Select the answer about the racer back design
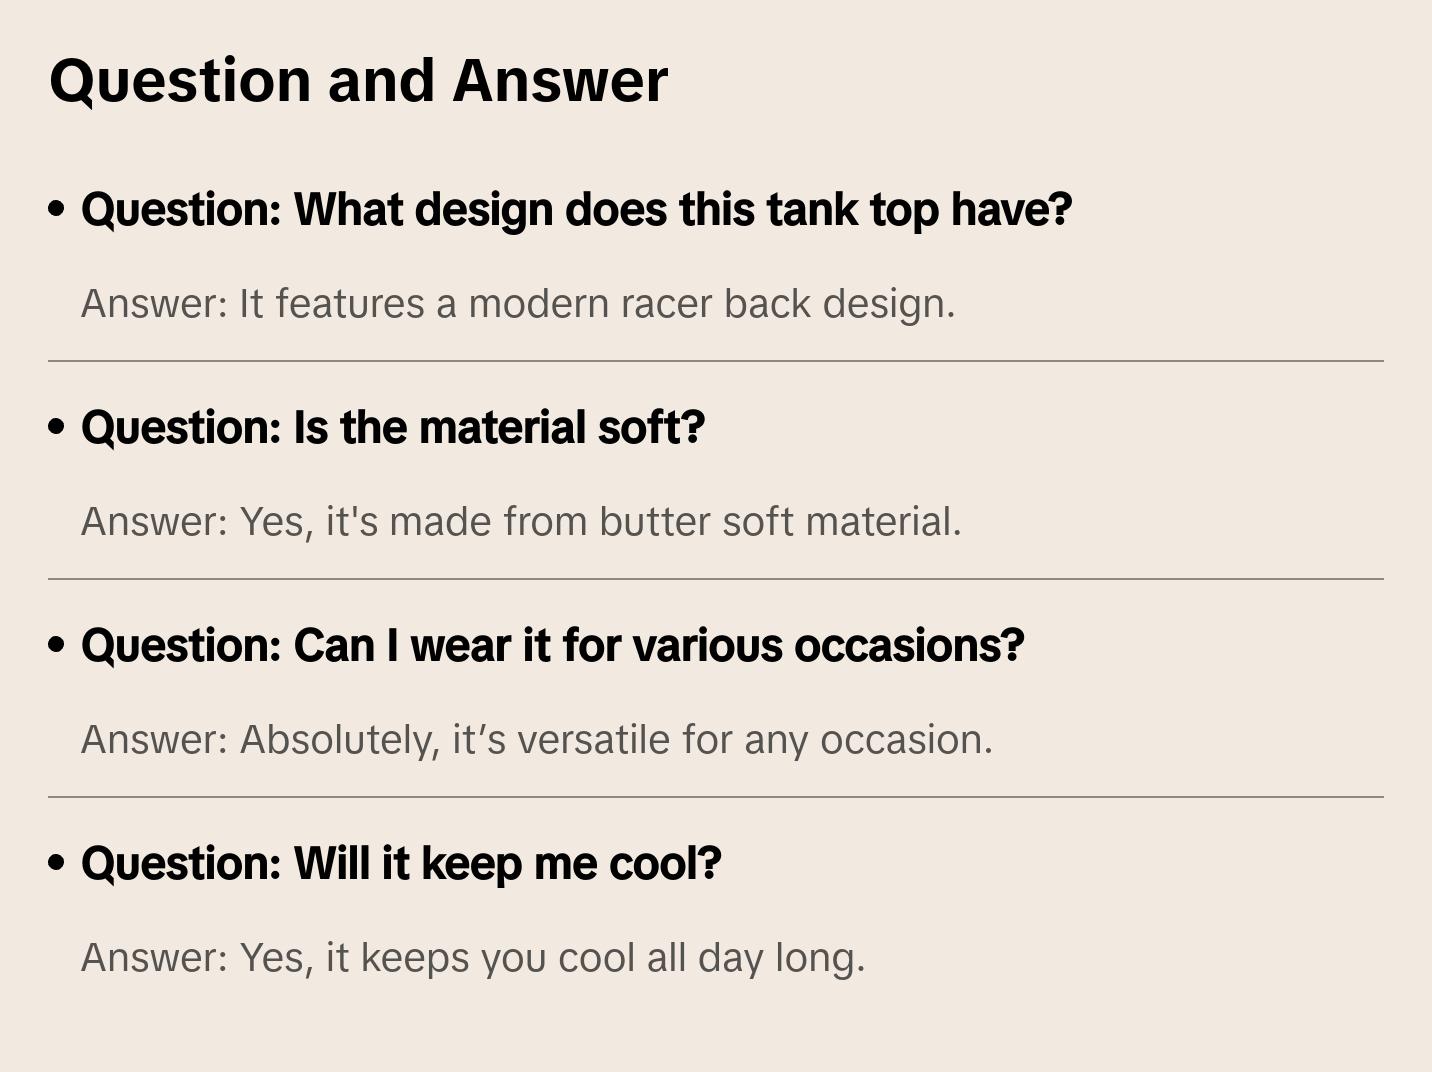Image resolution: width=1432 pixels, height=1072 pixels. 518,304
